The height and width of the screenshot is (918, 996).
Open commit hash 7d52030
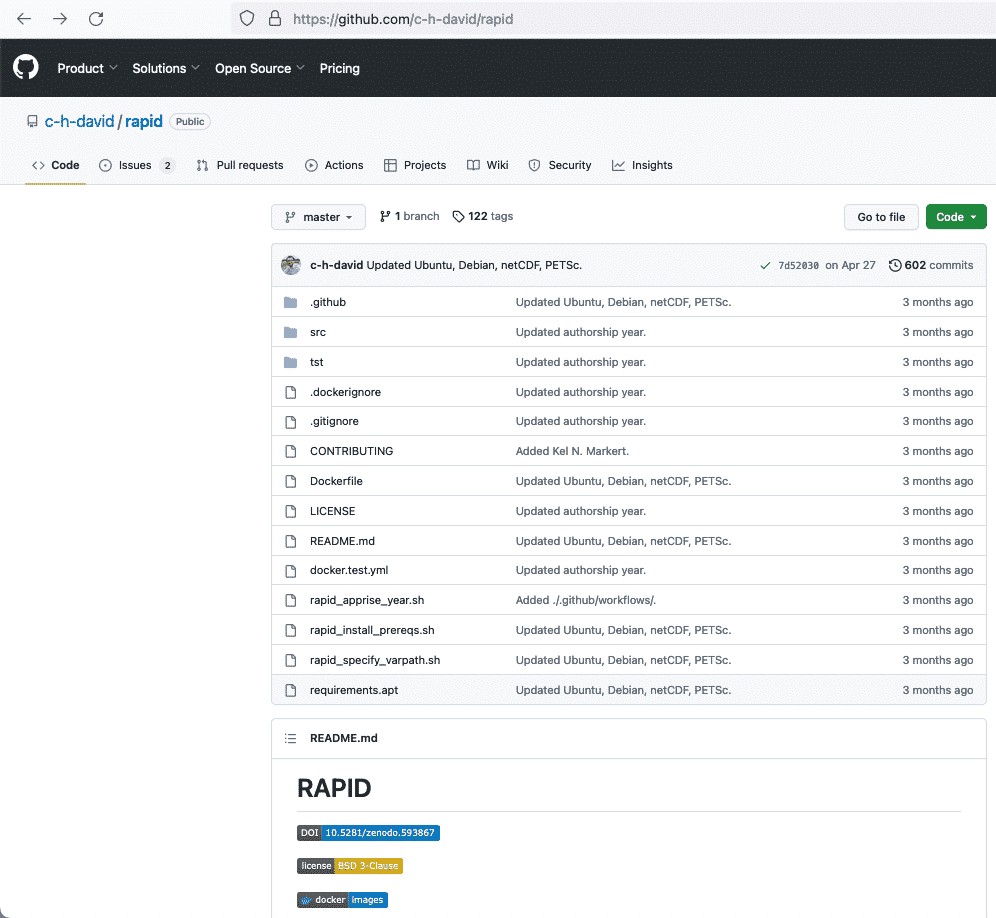798,266
